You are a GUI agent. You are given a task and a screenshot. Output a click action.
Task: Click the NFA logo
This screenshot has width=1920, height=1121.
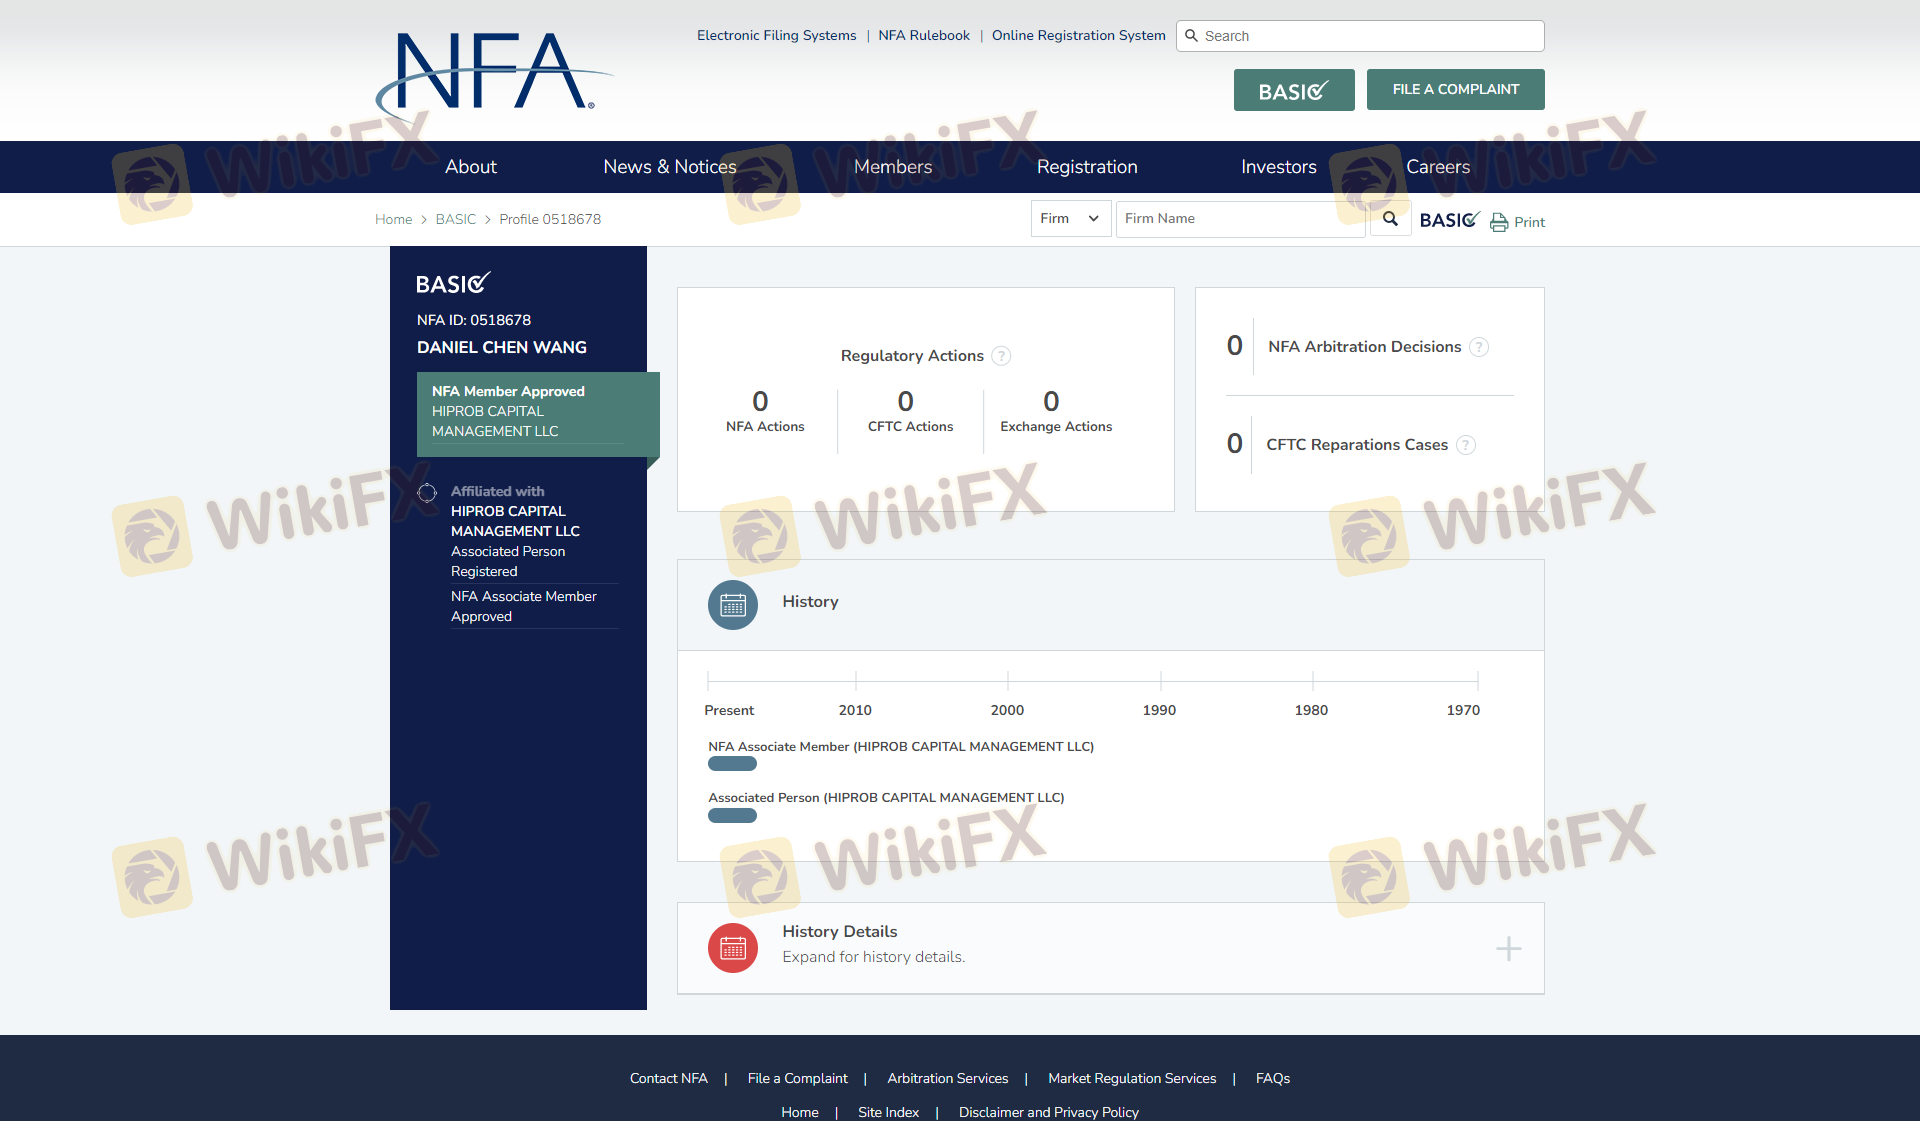[493, 75]
